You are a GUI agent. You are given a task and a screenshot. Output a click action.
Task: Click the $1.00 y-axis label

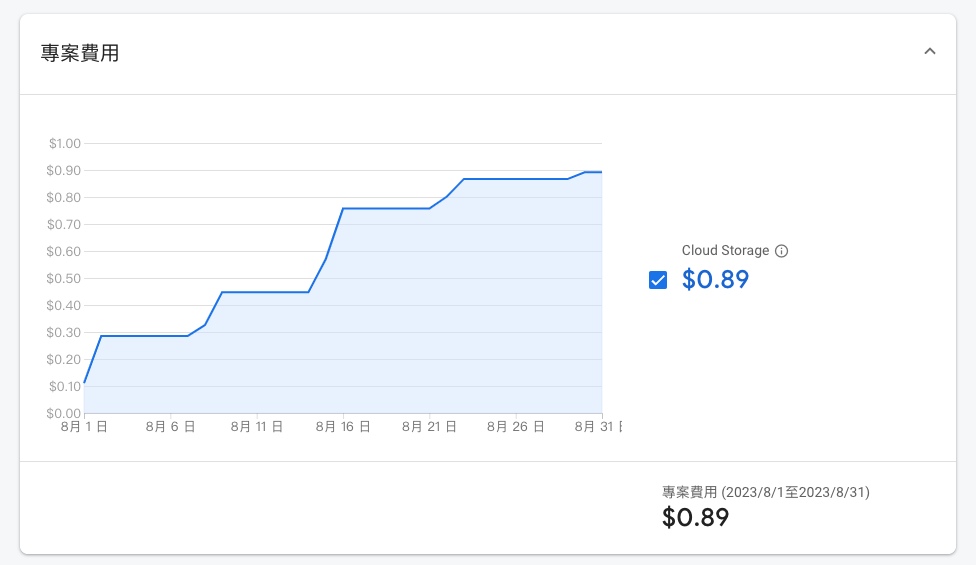tap(65, 143)
